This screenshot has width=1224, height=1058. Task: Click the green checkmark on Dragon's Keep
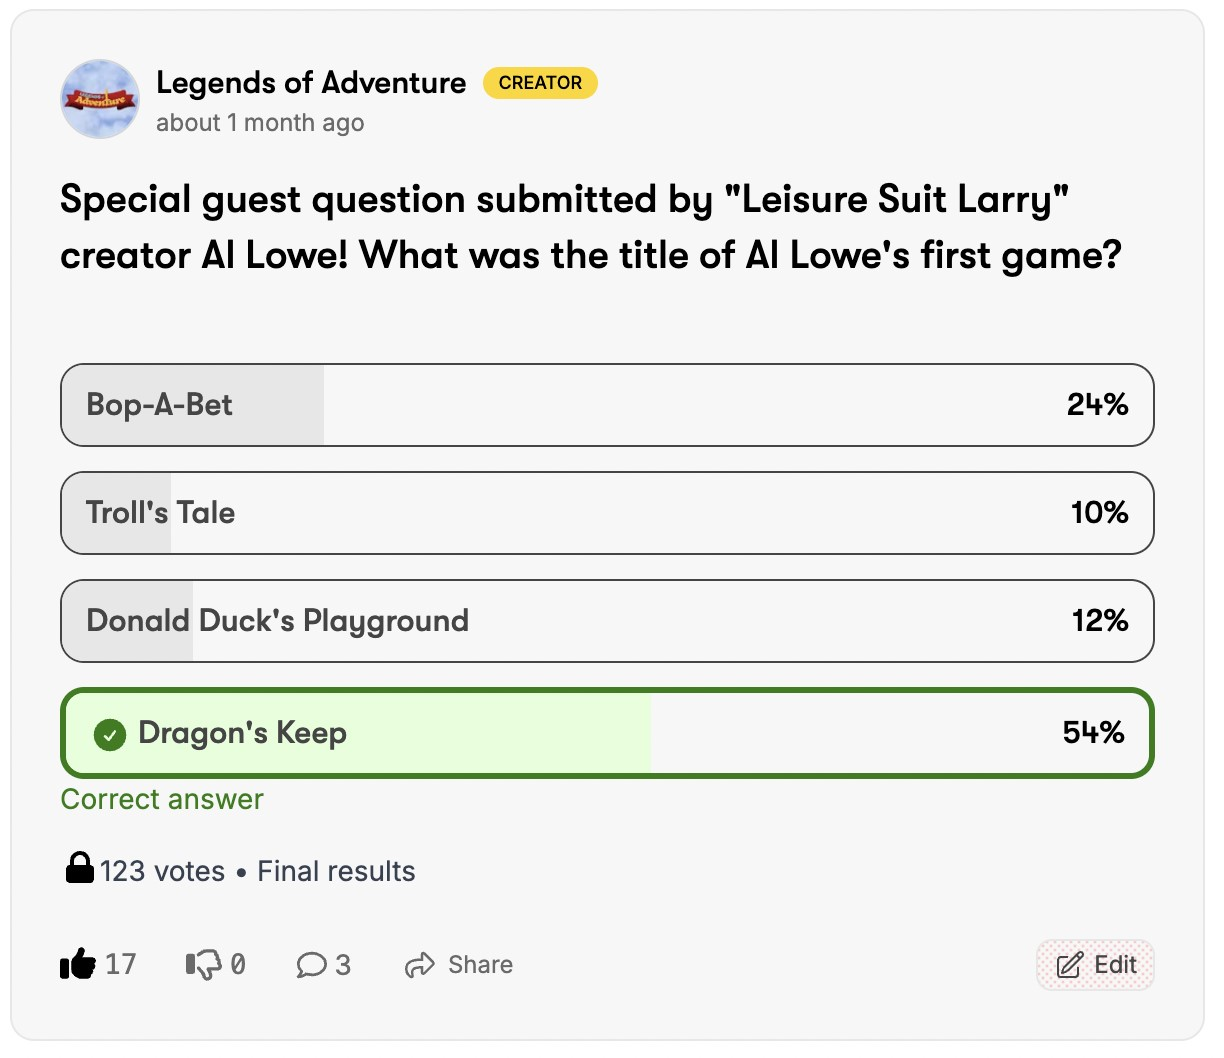click(109, 735)
